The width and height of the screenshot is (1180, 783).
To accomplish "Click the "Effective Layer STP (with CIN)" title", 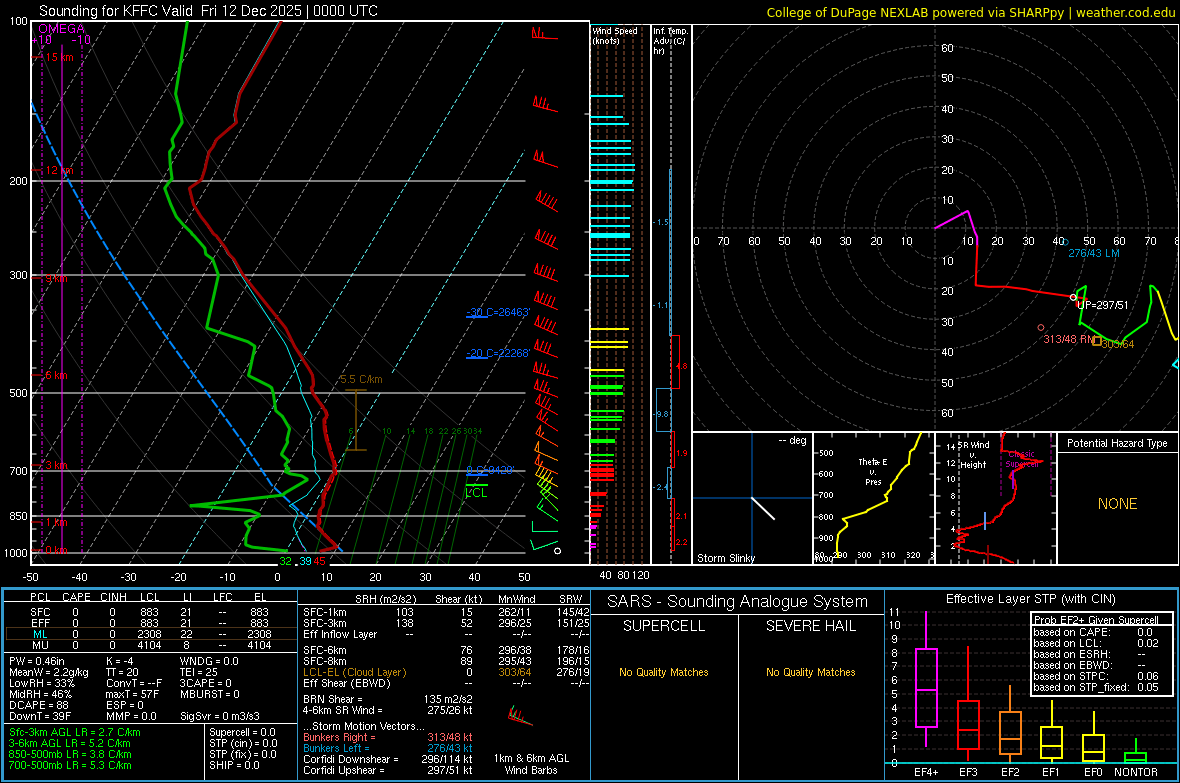I will 1030,599.
